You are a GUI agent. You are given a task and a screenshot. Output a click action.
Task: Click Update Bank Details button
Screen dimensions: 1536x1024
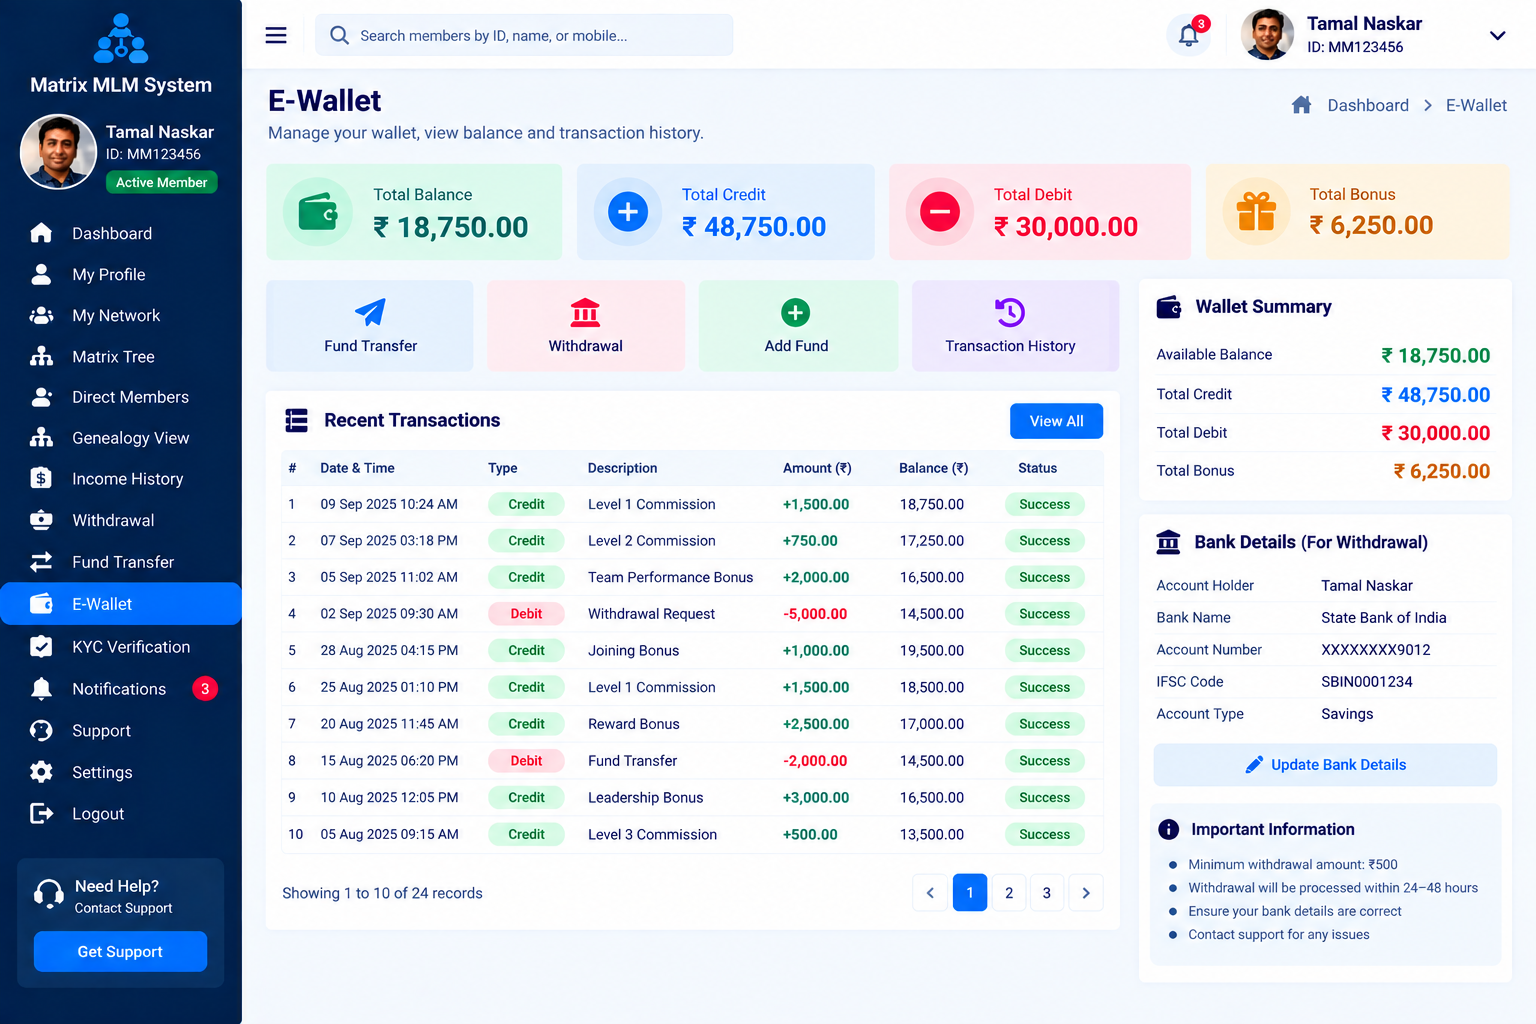(1325, 765)
